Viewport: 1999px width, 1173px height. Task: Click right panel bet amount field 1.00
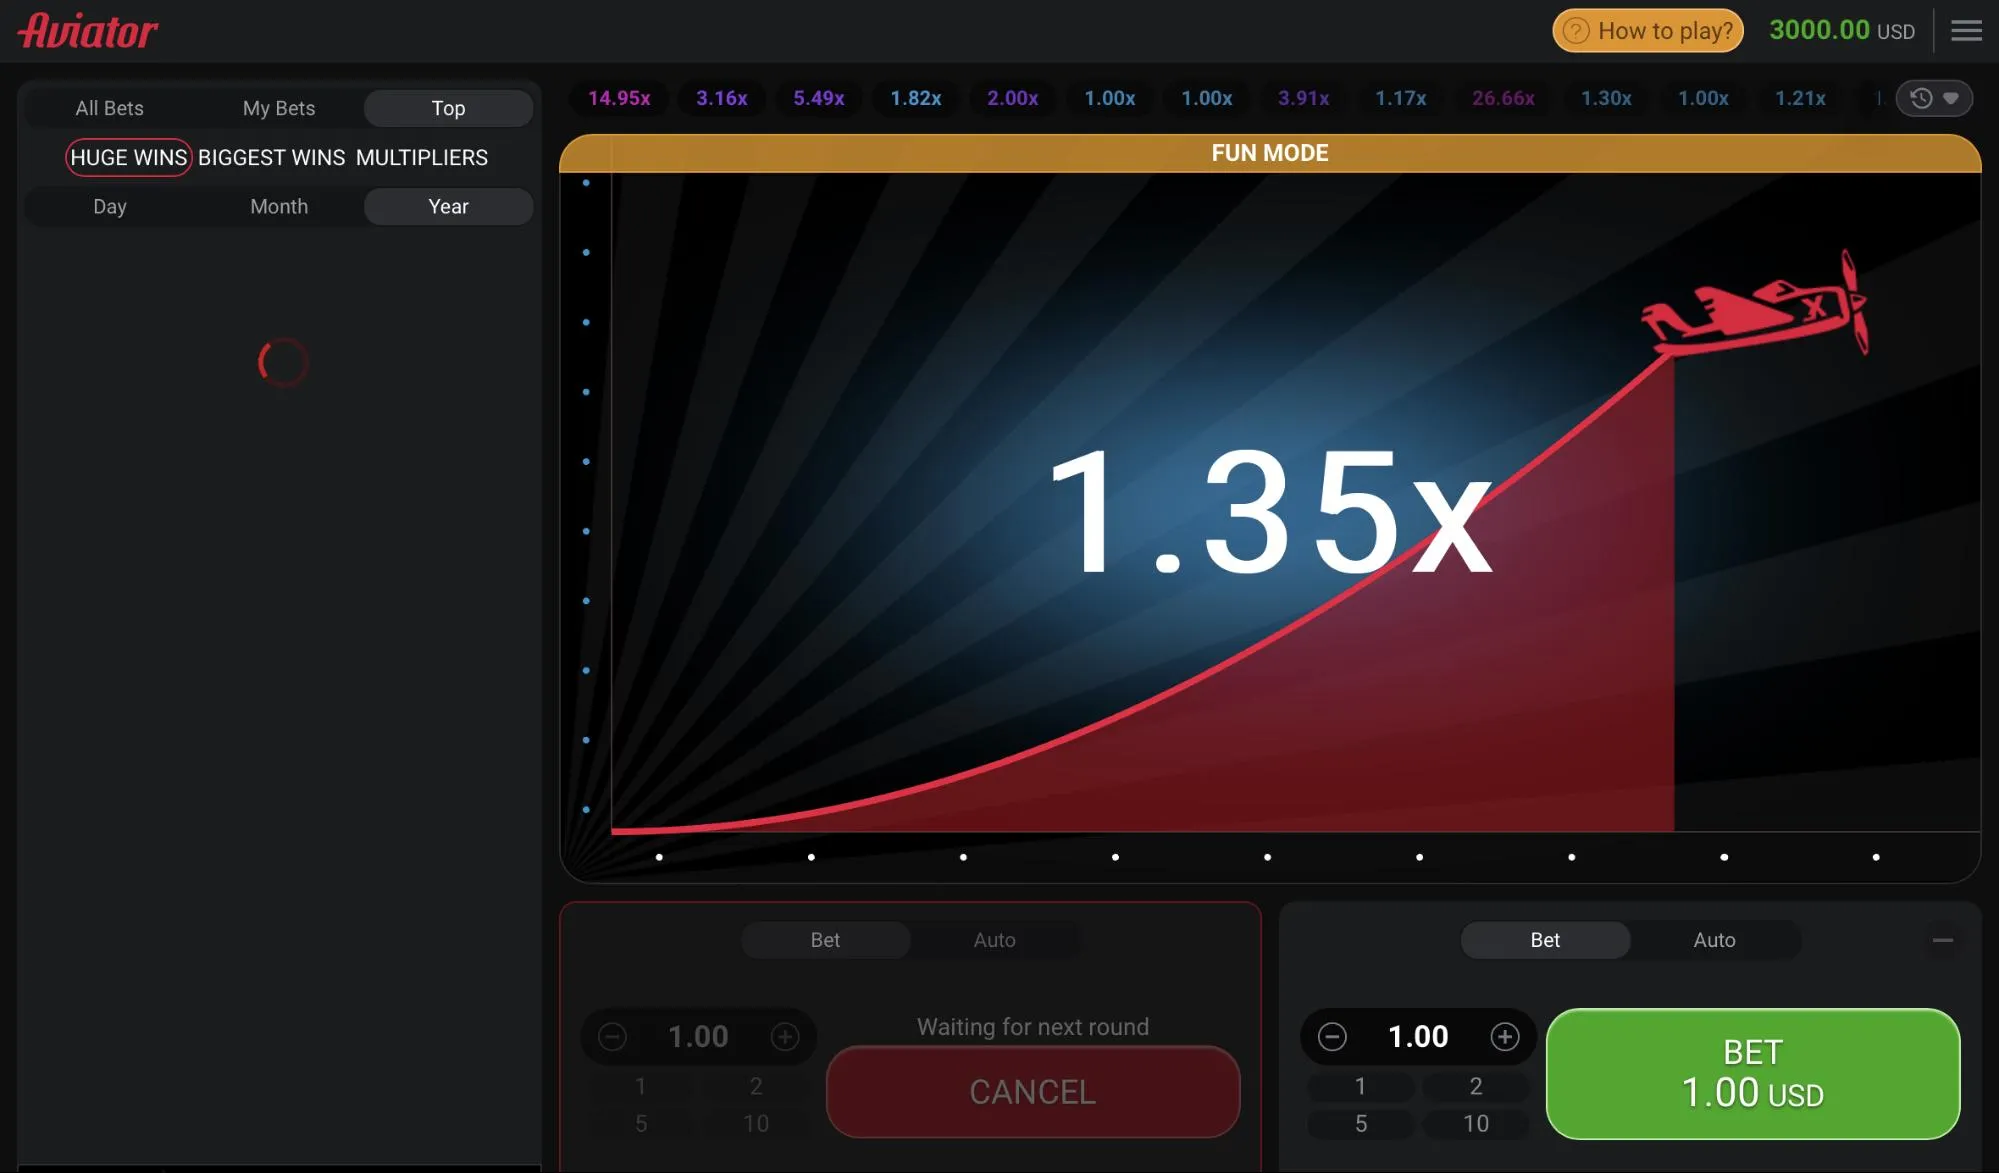pyautogui.click(x=1418, y=1037)
